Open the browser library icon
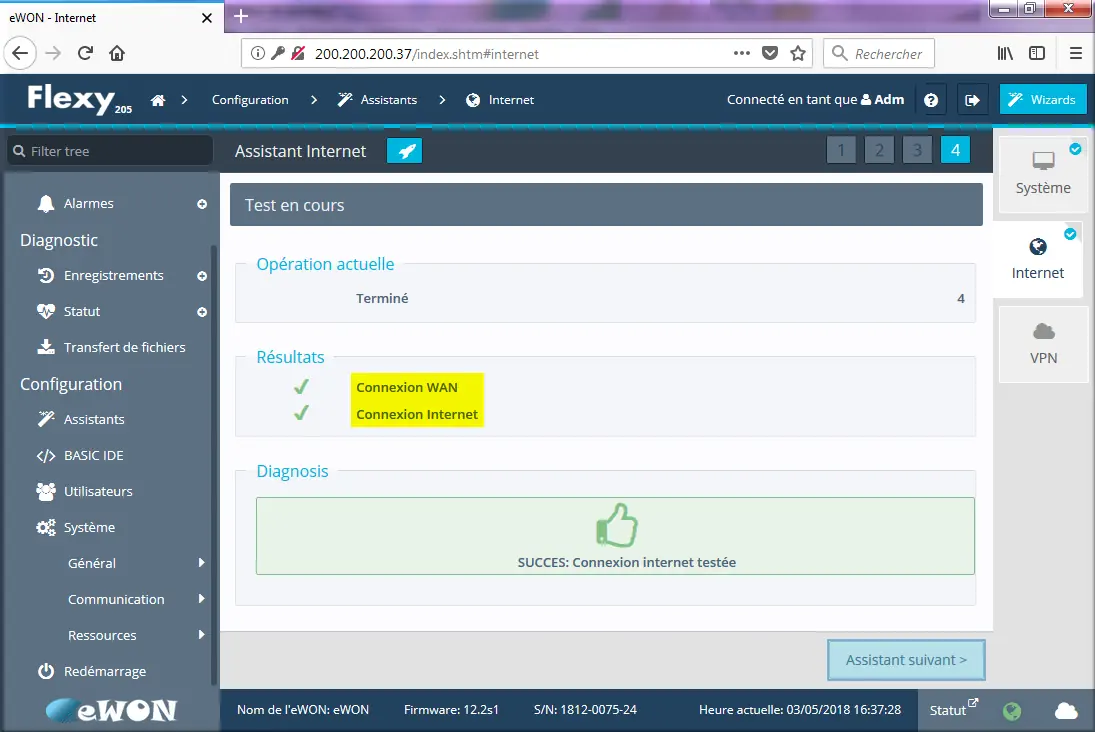This screenshot has height=732, width=1095. (1005, 53)
